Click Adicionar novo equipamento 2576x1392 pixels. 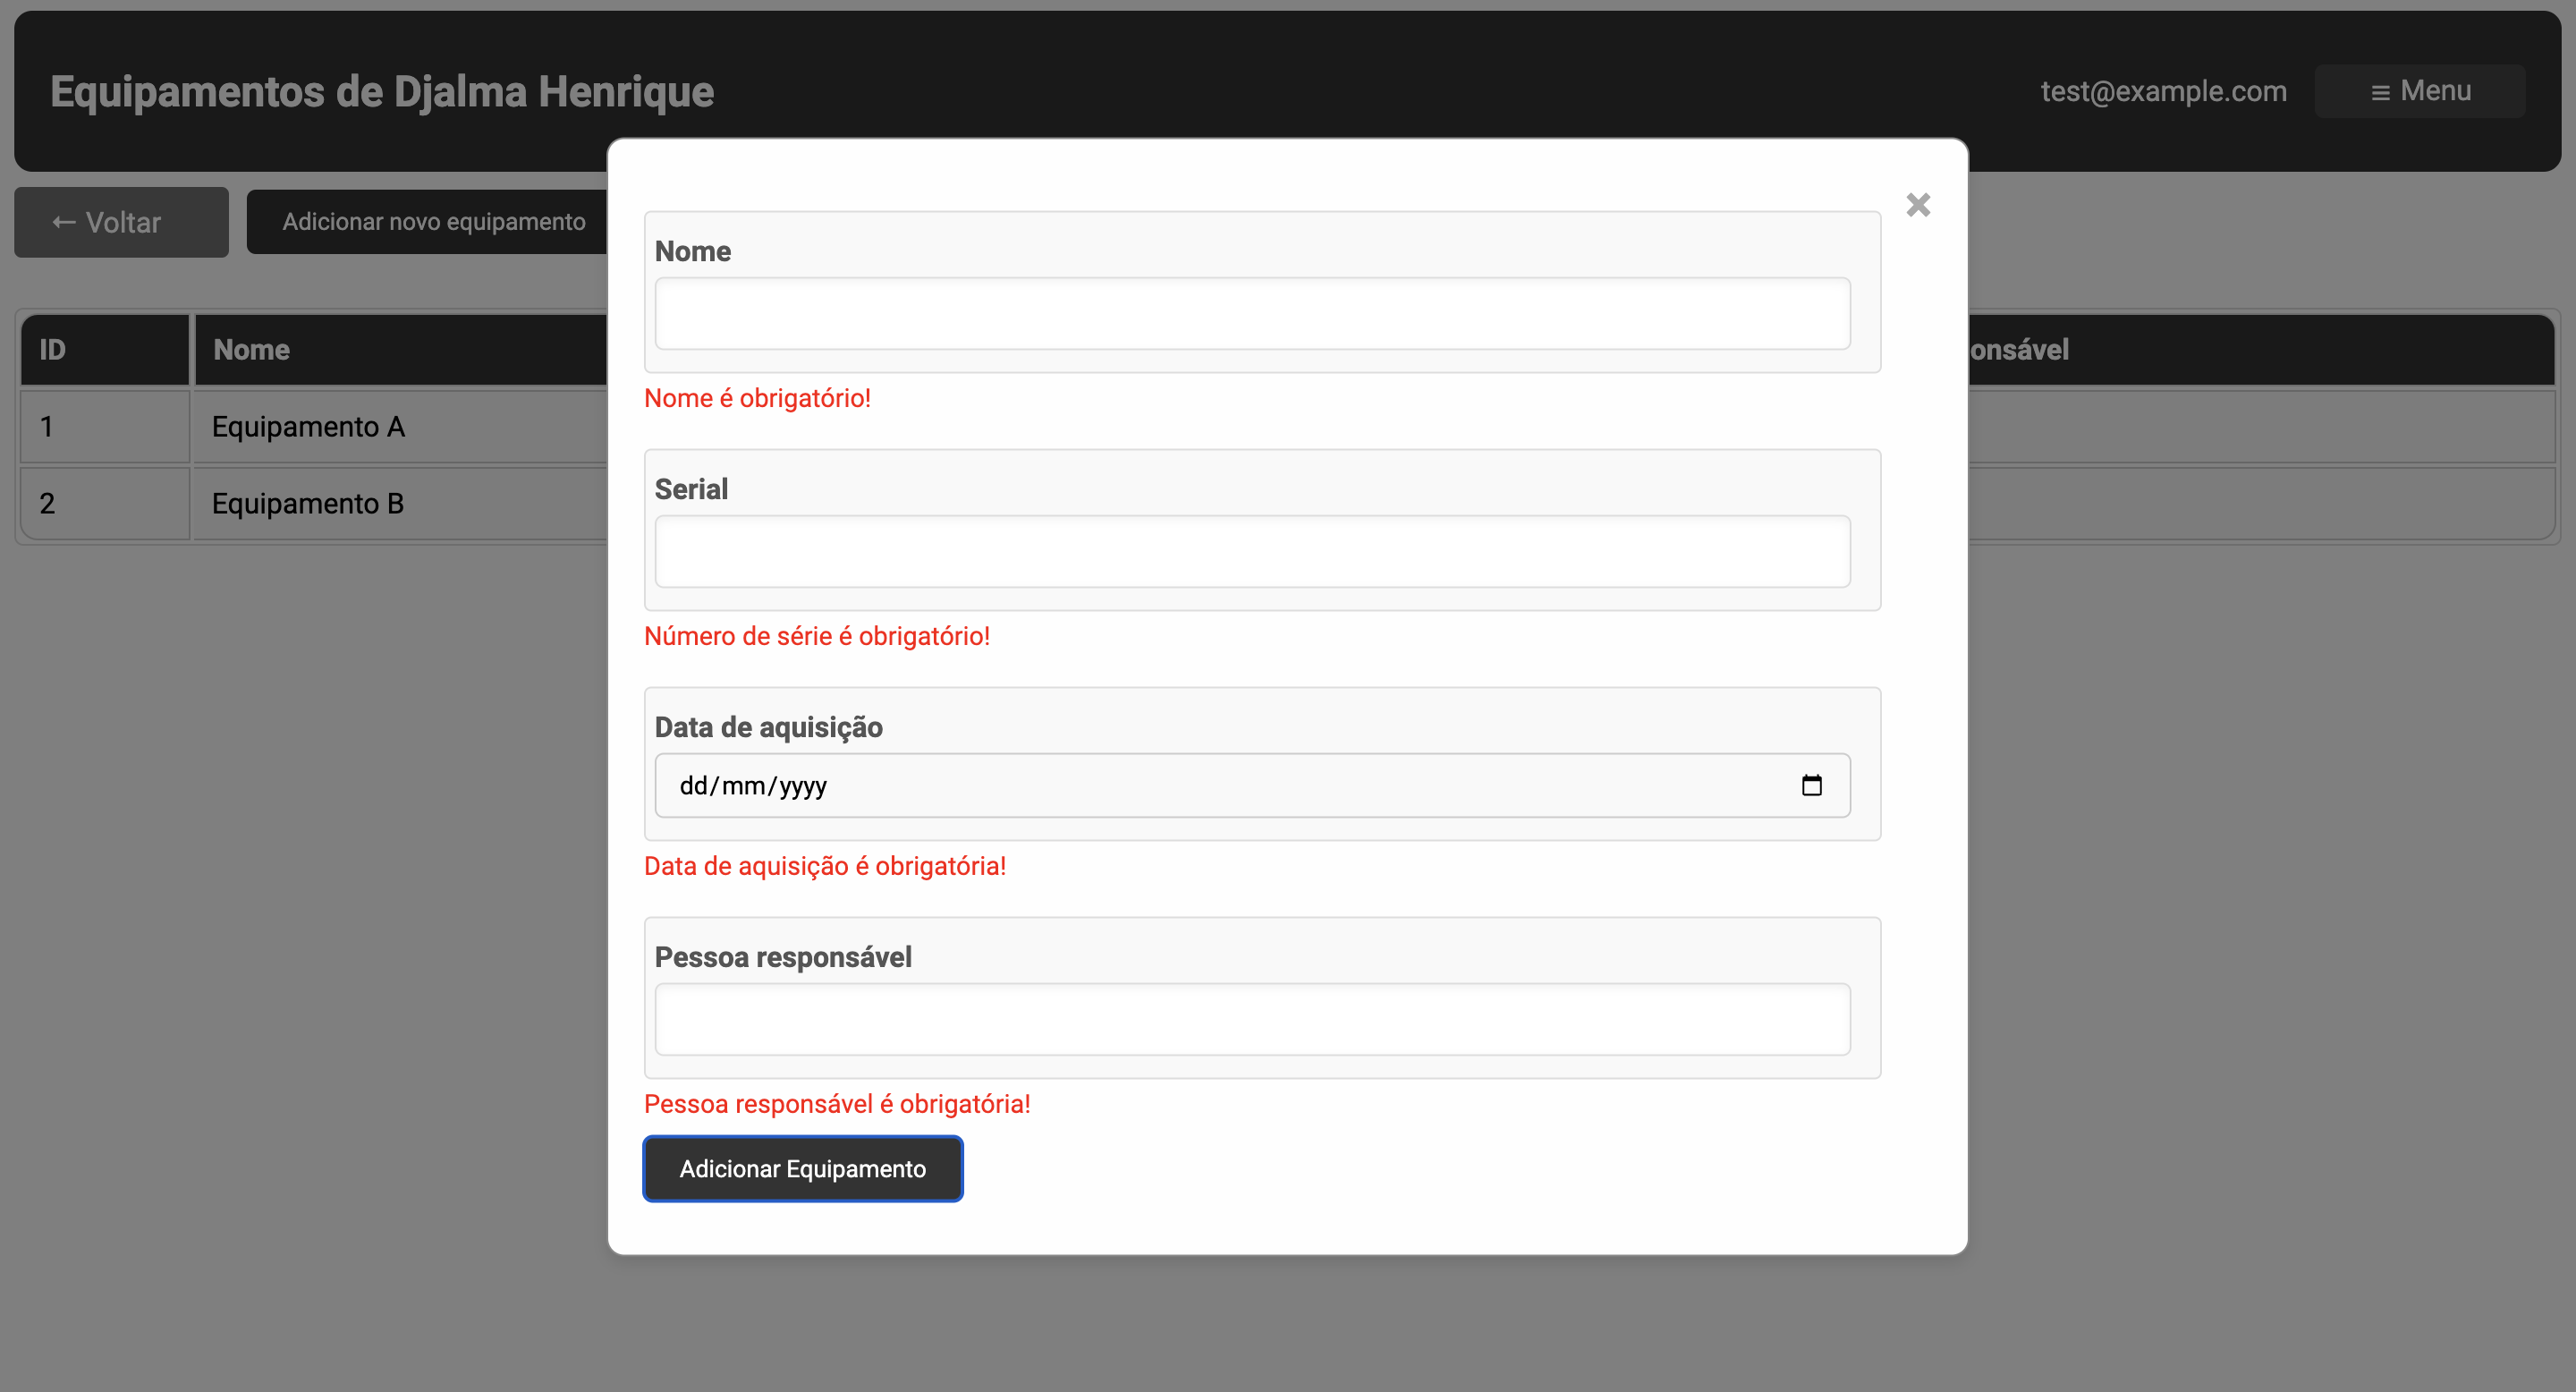coord(434,221)
